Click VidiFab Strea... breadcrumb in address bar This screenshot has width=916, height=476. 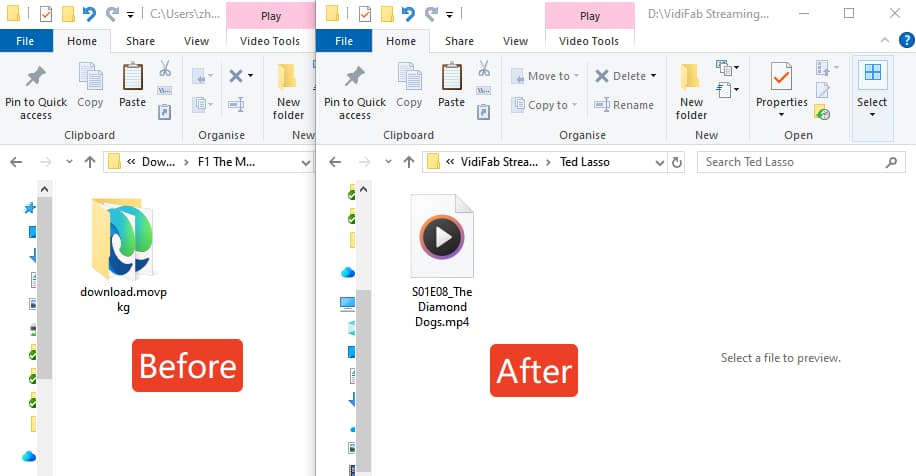pyautogui.click(x=499, y=162)
